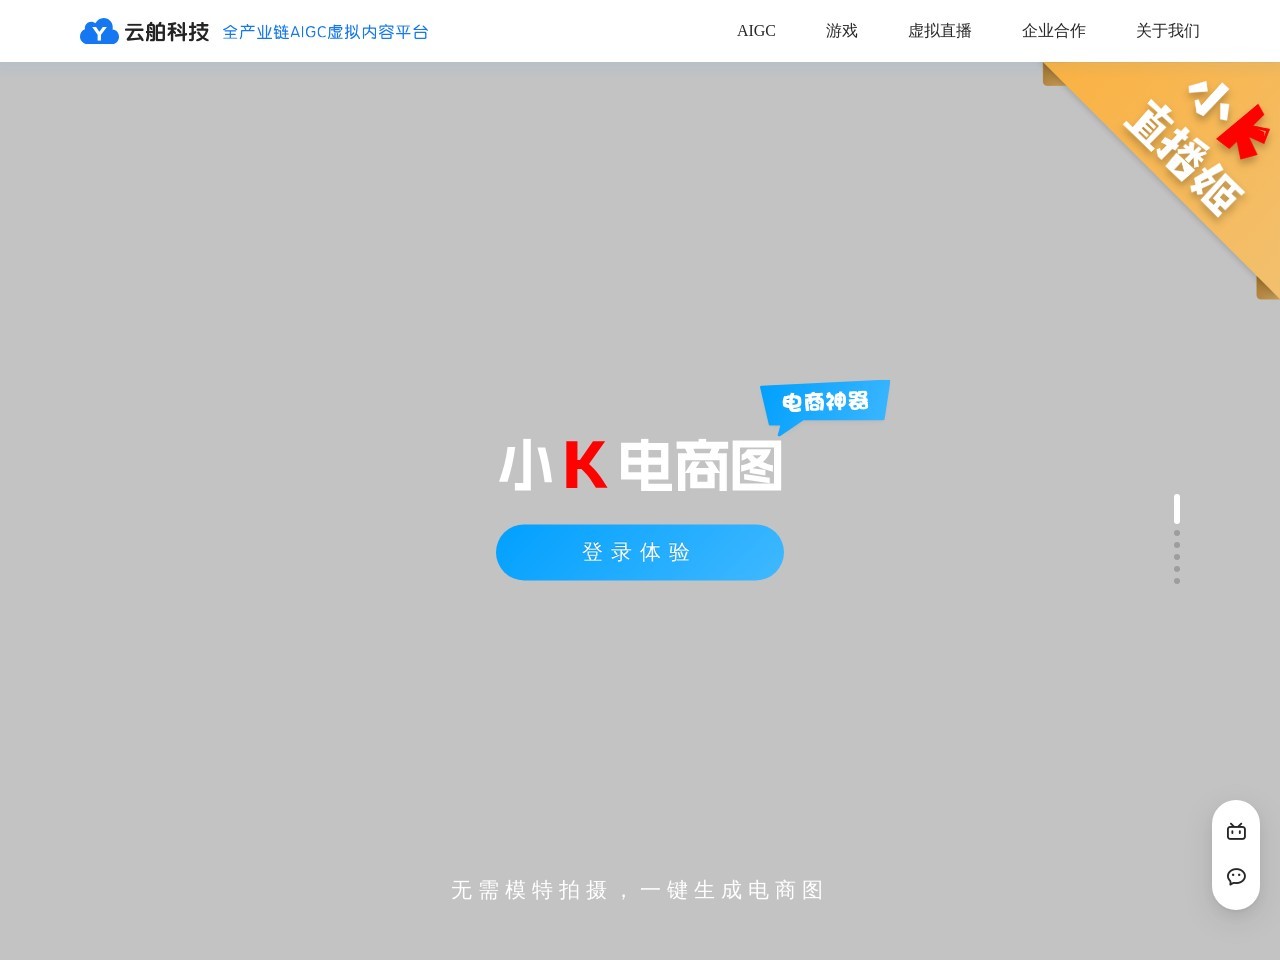
Task: Click the active white carousel indicator
Action: pyautogui.click(x=1177, y=508)
